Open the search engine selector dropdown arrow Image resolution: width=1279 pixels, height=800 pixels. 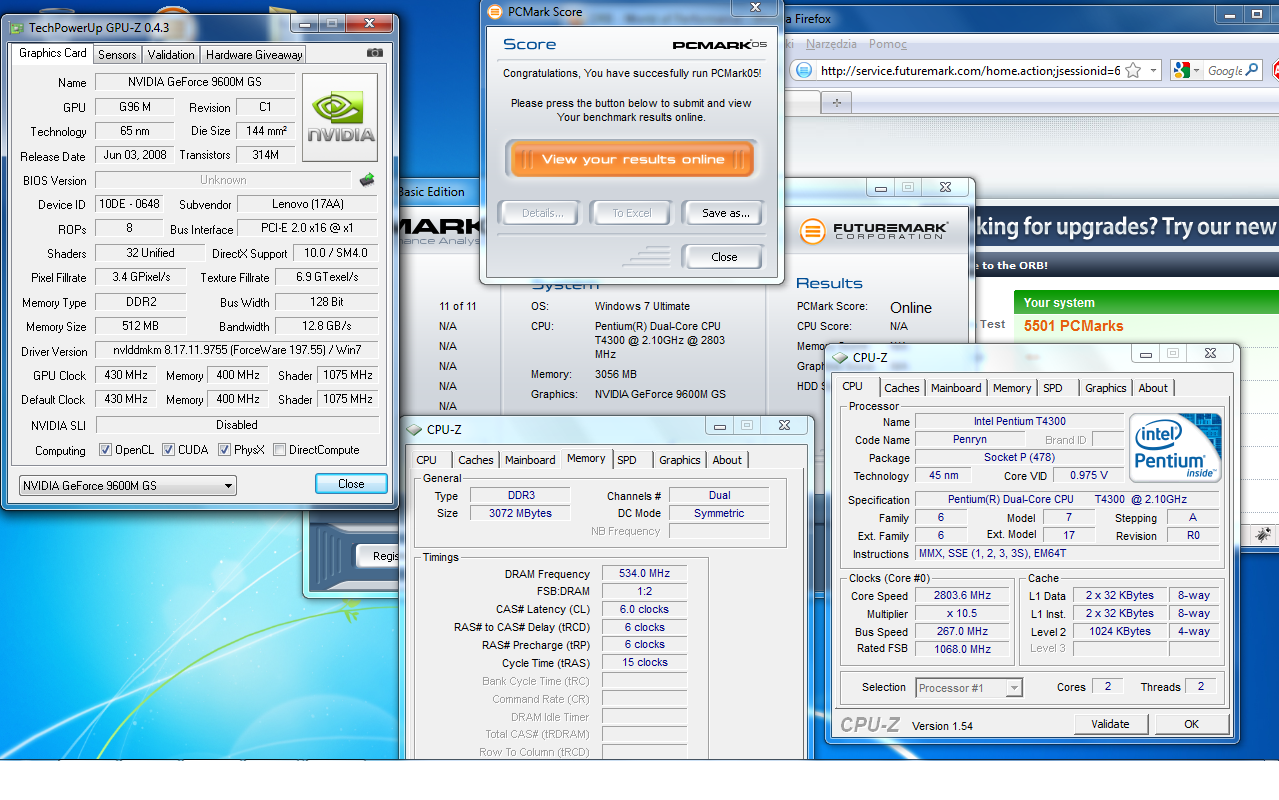click(1196, 70)
